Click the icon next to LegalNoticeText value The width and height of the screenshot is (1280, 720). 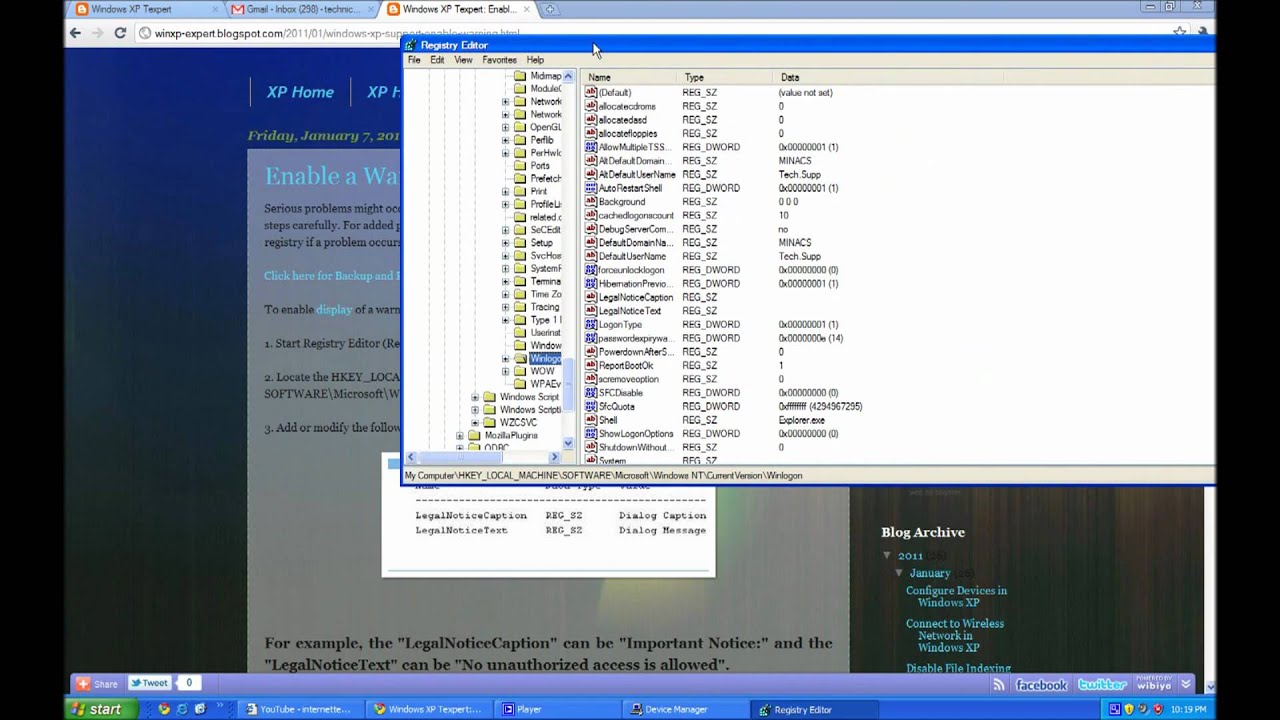pyautogui.click(x=590, y=311)
